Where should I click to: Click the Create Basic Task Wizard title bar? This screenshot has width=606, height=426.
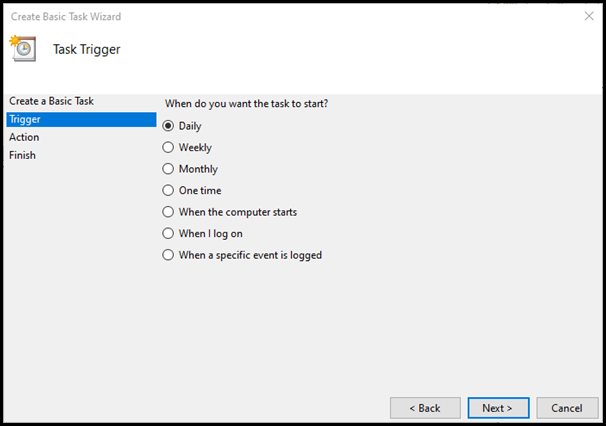[66, 17]
